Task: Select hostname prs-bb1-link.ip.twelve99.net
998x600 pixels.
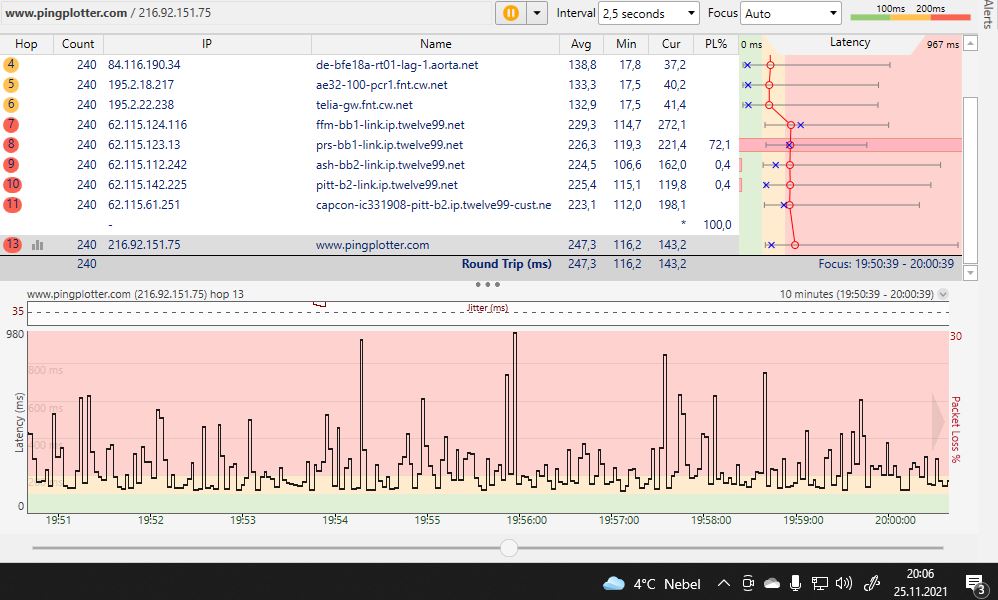Action: coord(390,145)
